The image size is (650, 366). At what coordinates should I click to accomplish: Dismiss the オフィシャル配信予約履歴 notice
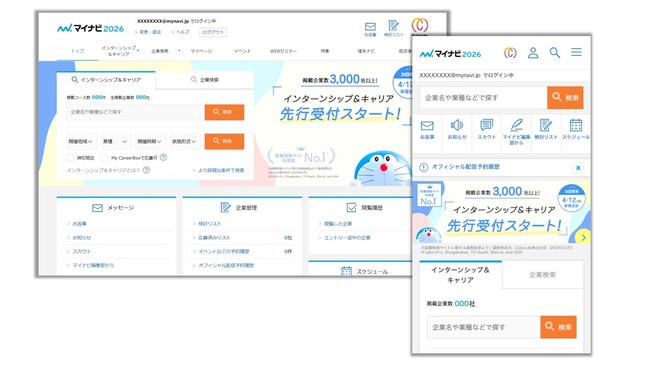pos(578,168)
